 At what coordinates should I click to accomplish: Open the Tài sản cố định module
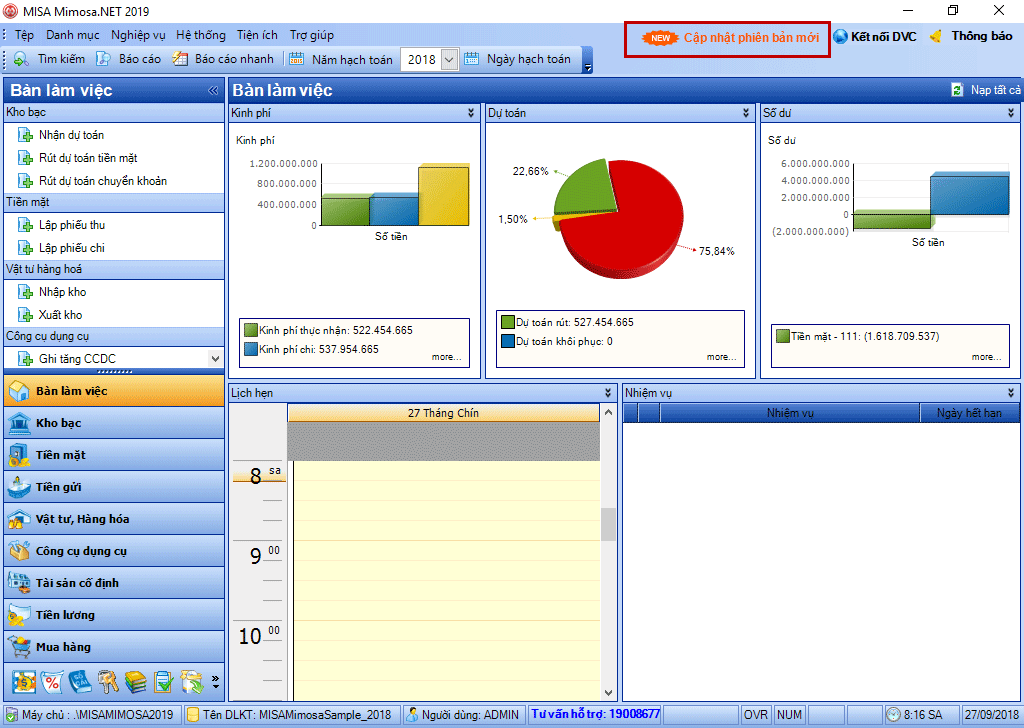[114, 583]
